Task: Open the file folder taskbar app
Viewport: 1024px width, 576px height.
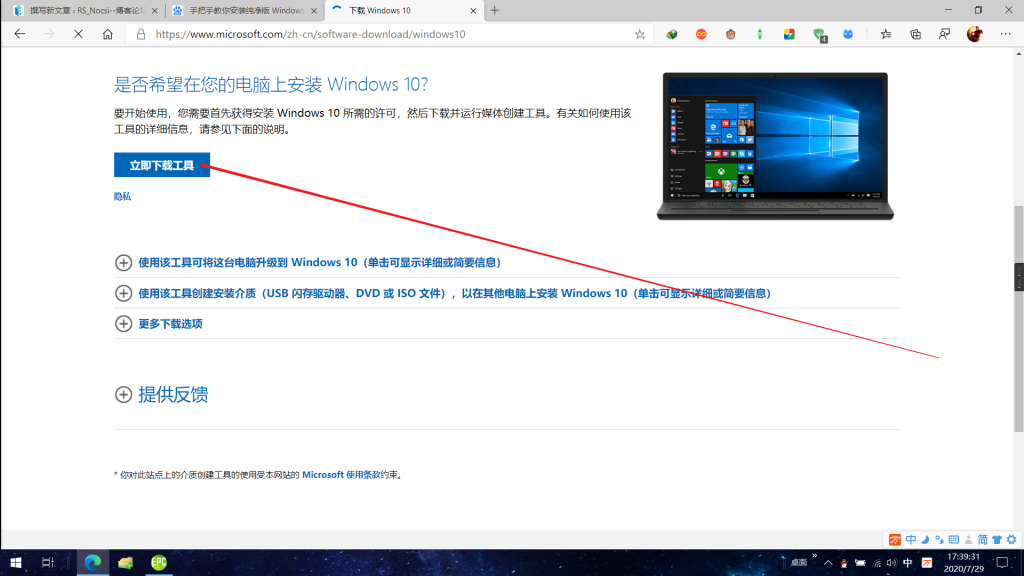Action: [125, 562]
